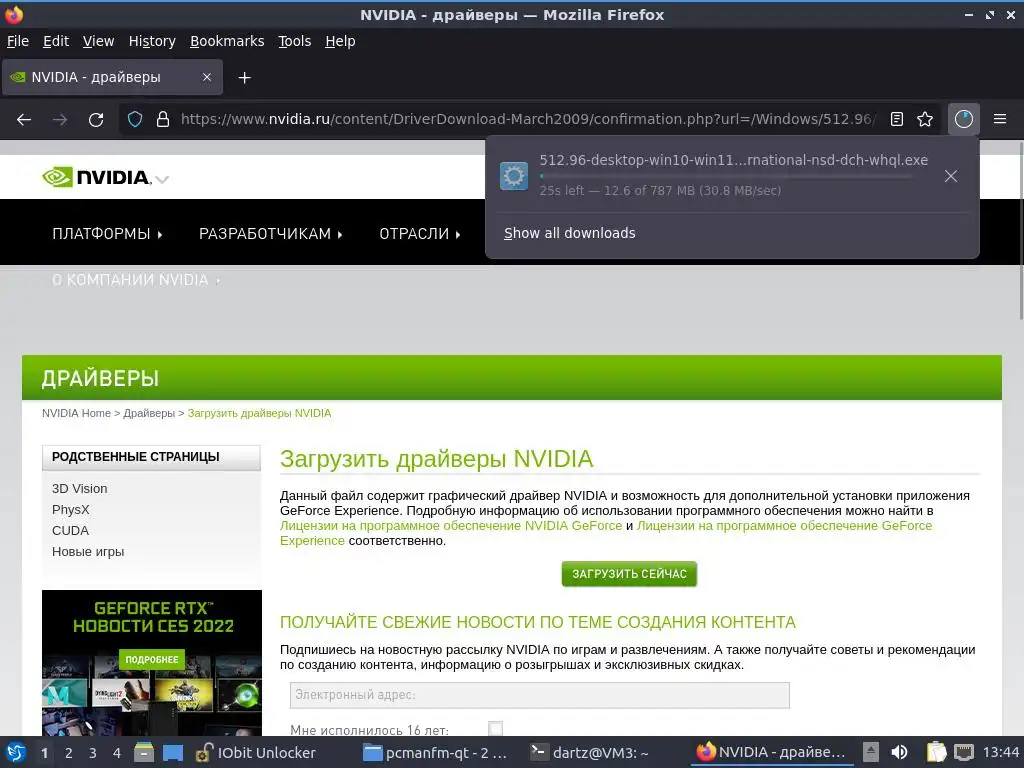Open tracking protection shield icon
The image size is (1024, 768).
coord(135,120)
